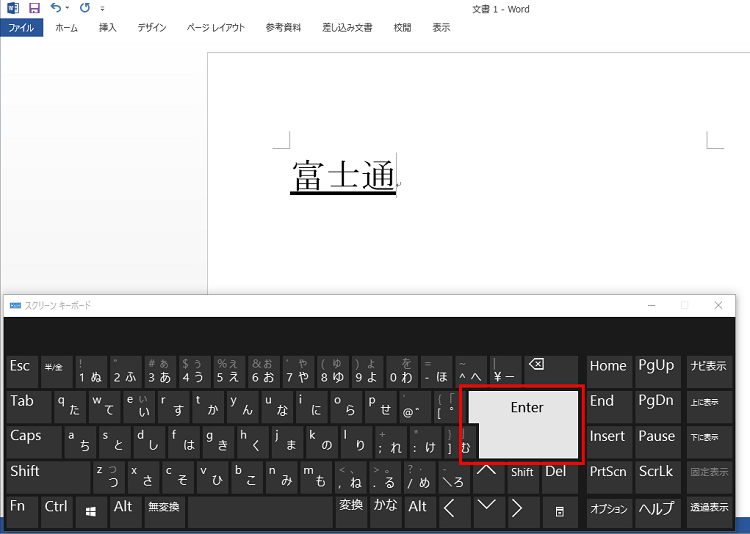Screen dimensions: 750x534
Task: Open the オプション key settings
Action: point(609,512)
